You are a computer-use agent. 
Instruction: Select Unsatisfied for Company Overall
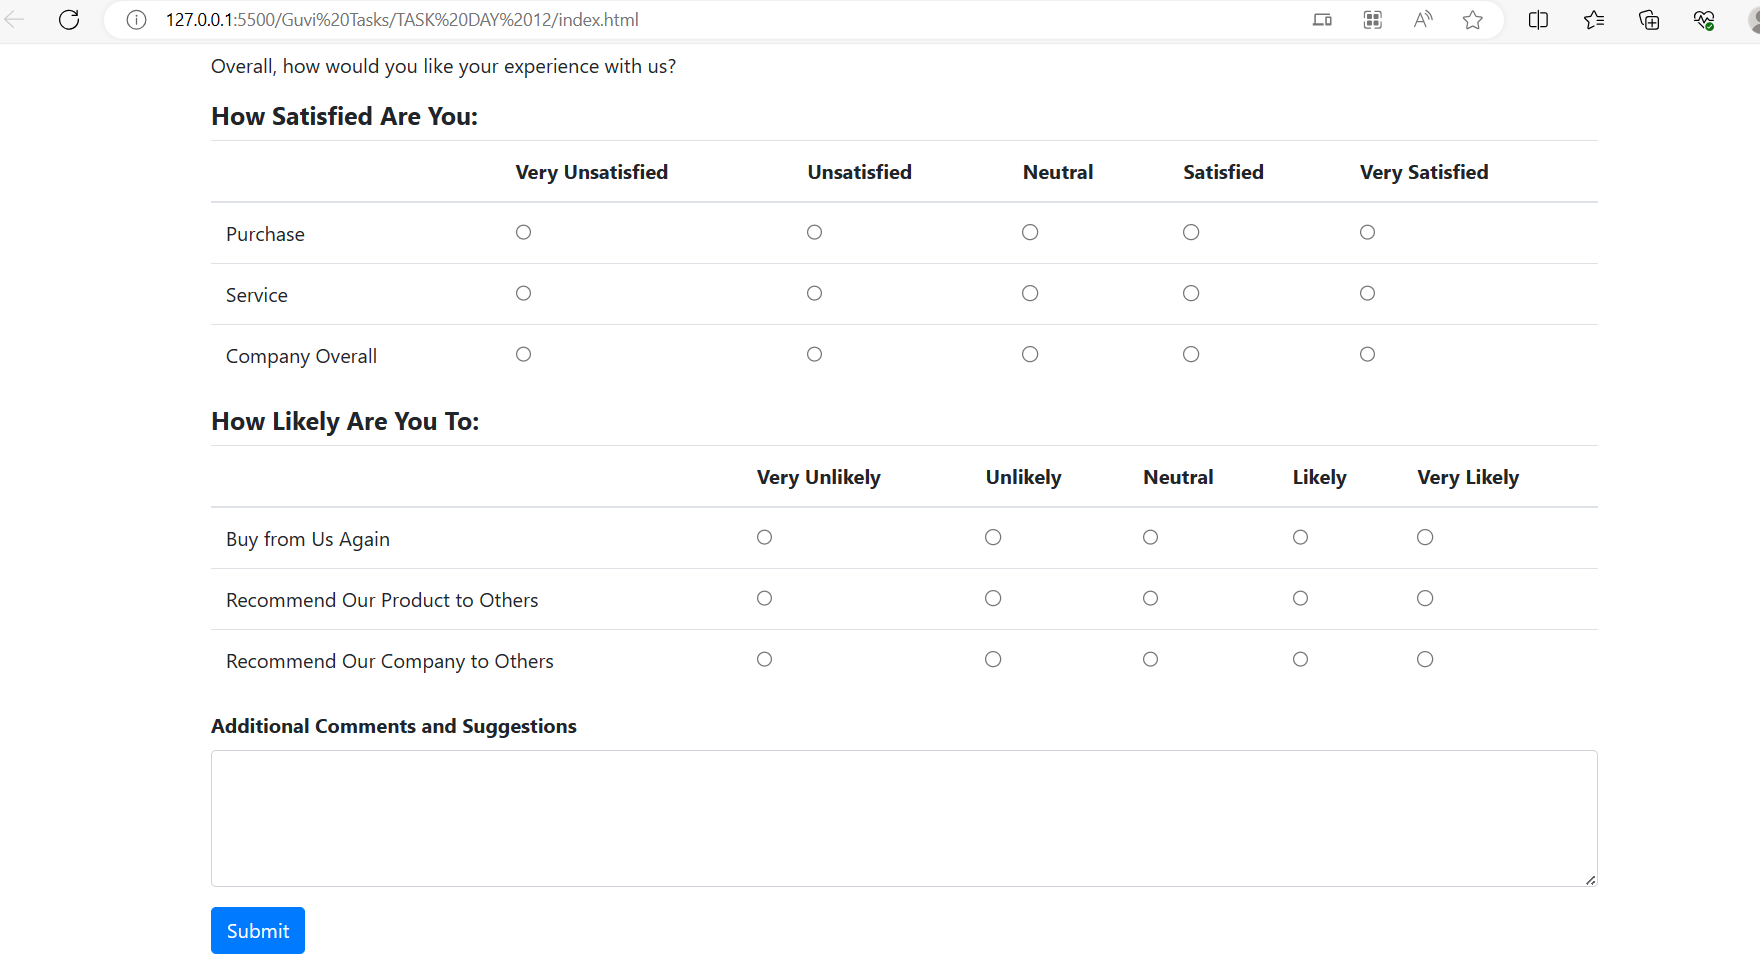pyautogui.click(x=814, y=353)
